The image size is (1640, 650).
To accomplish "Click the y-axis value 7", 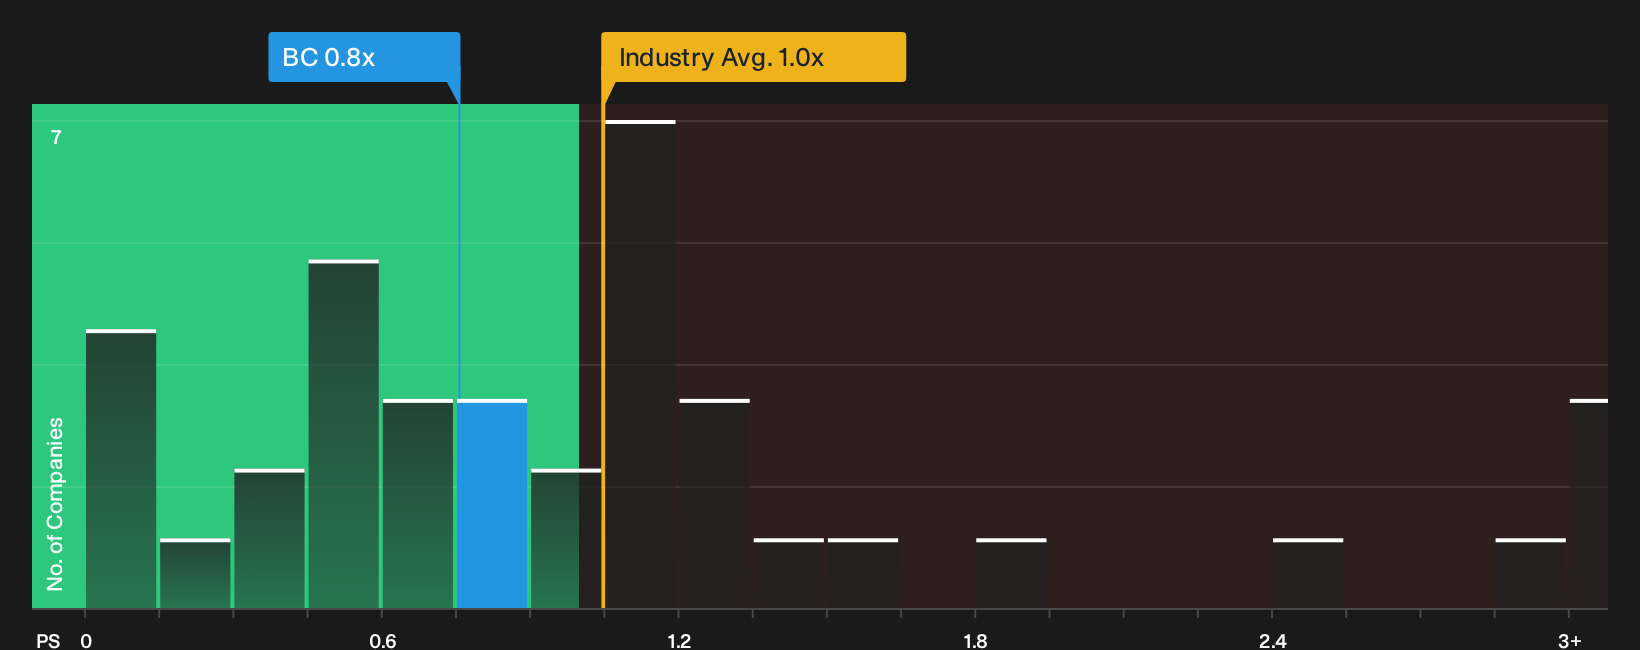I will coord(56,137).
